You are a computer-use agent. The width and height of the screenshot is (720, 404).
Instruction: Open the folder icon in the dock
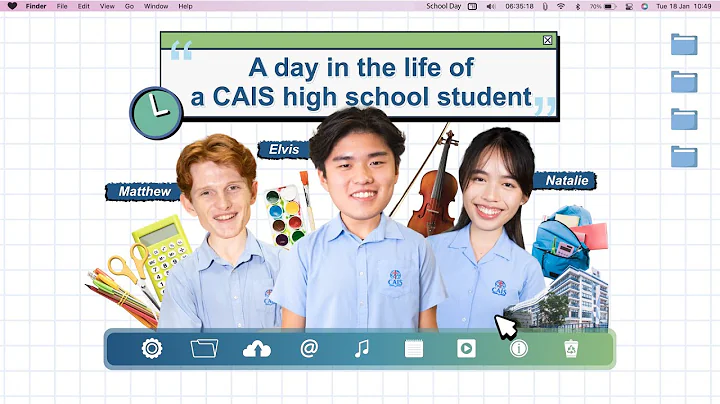click(x=204, y=348)
